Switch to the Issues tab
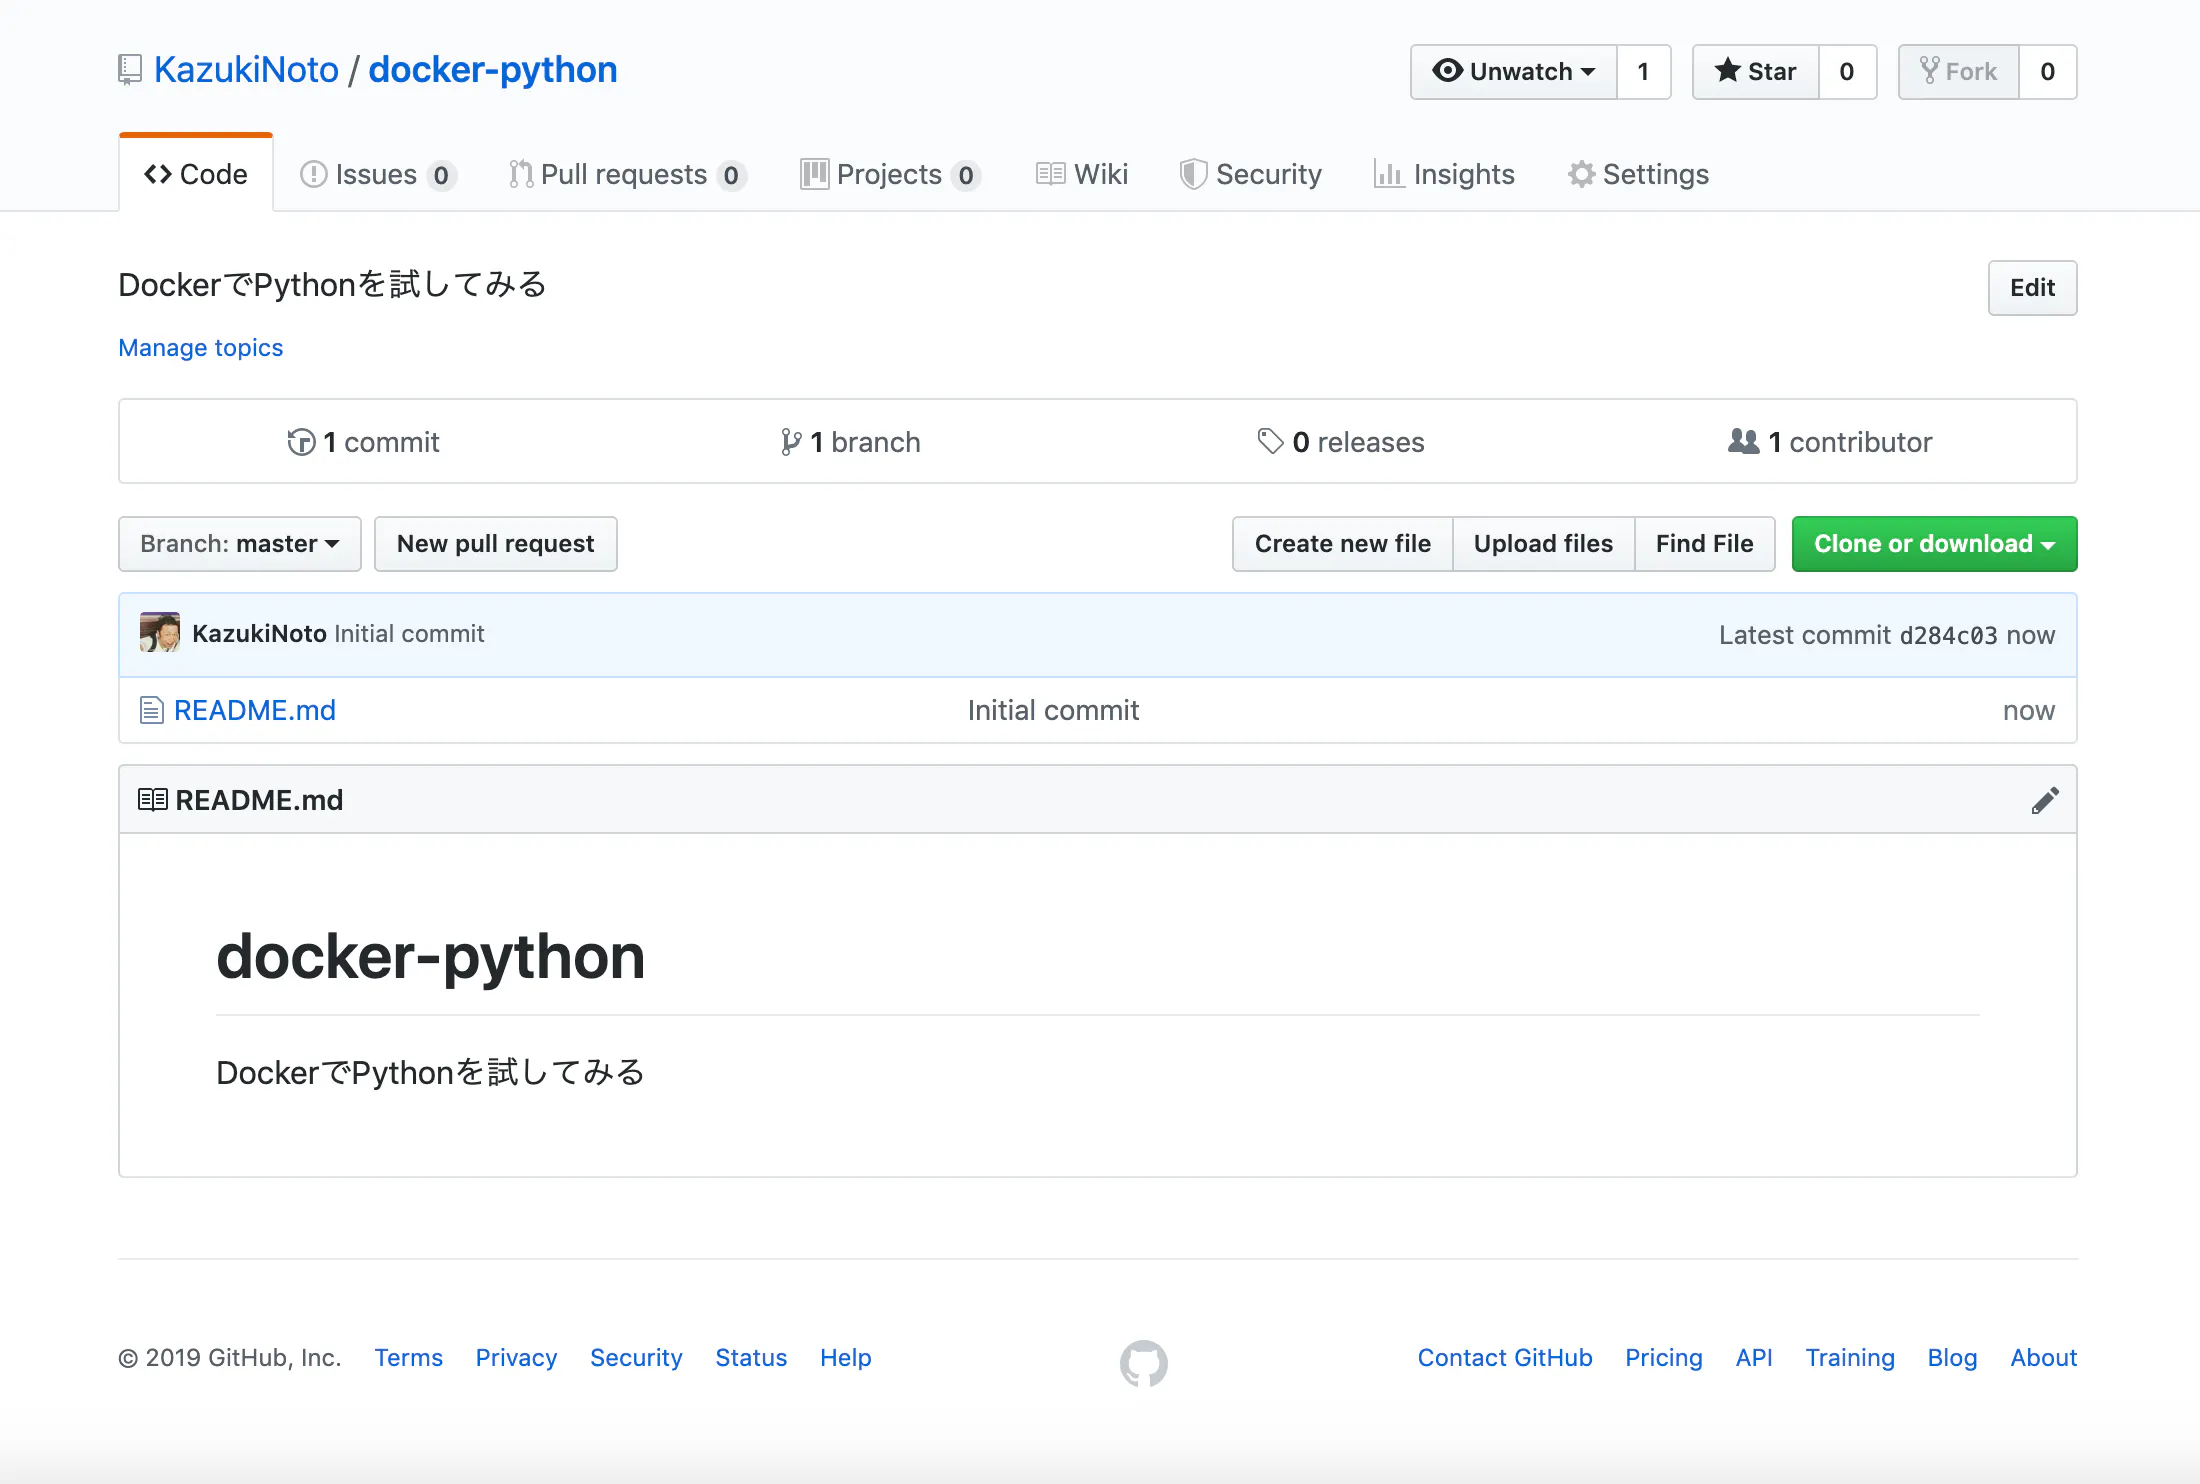Viewport: 2200px width, 1484px height. (x=377, y=174)
